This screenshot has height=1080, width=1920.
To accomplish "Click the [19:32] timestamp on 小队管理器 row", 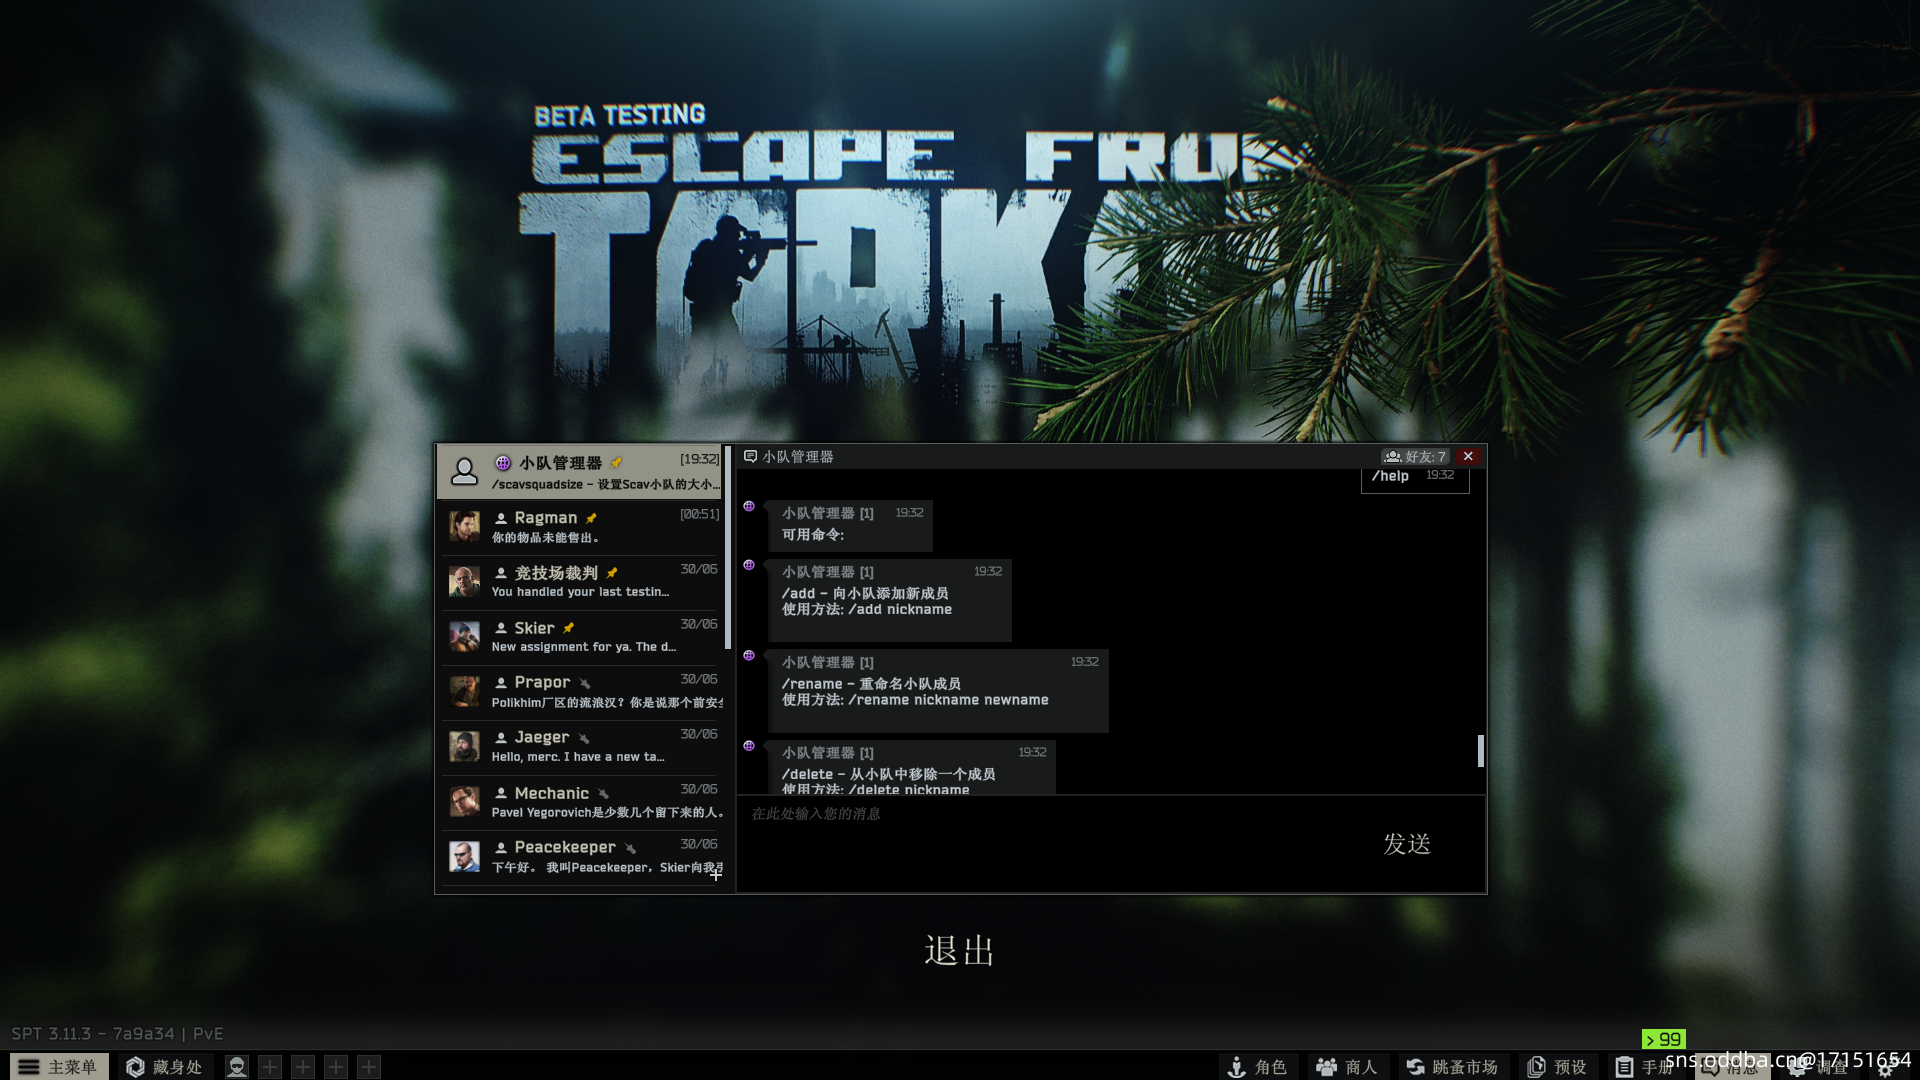I will pos(699,459).
